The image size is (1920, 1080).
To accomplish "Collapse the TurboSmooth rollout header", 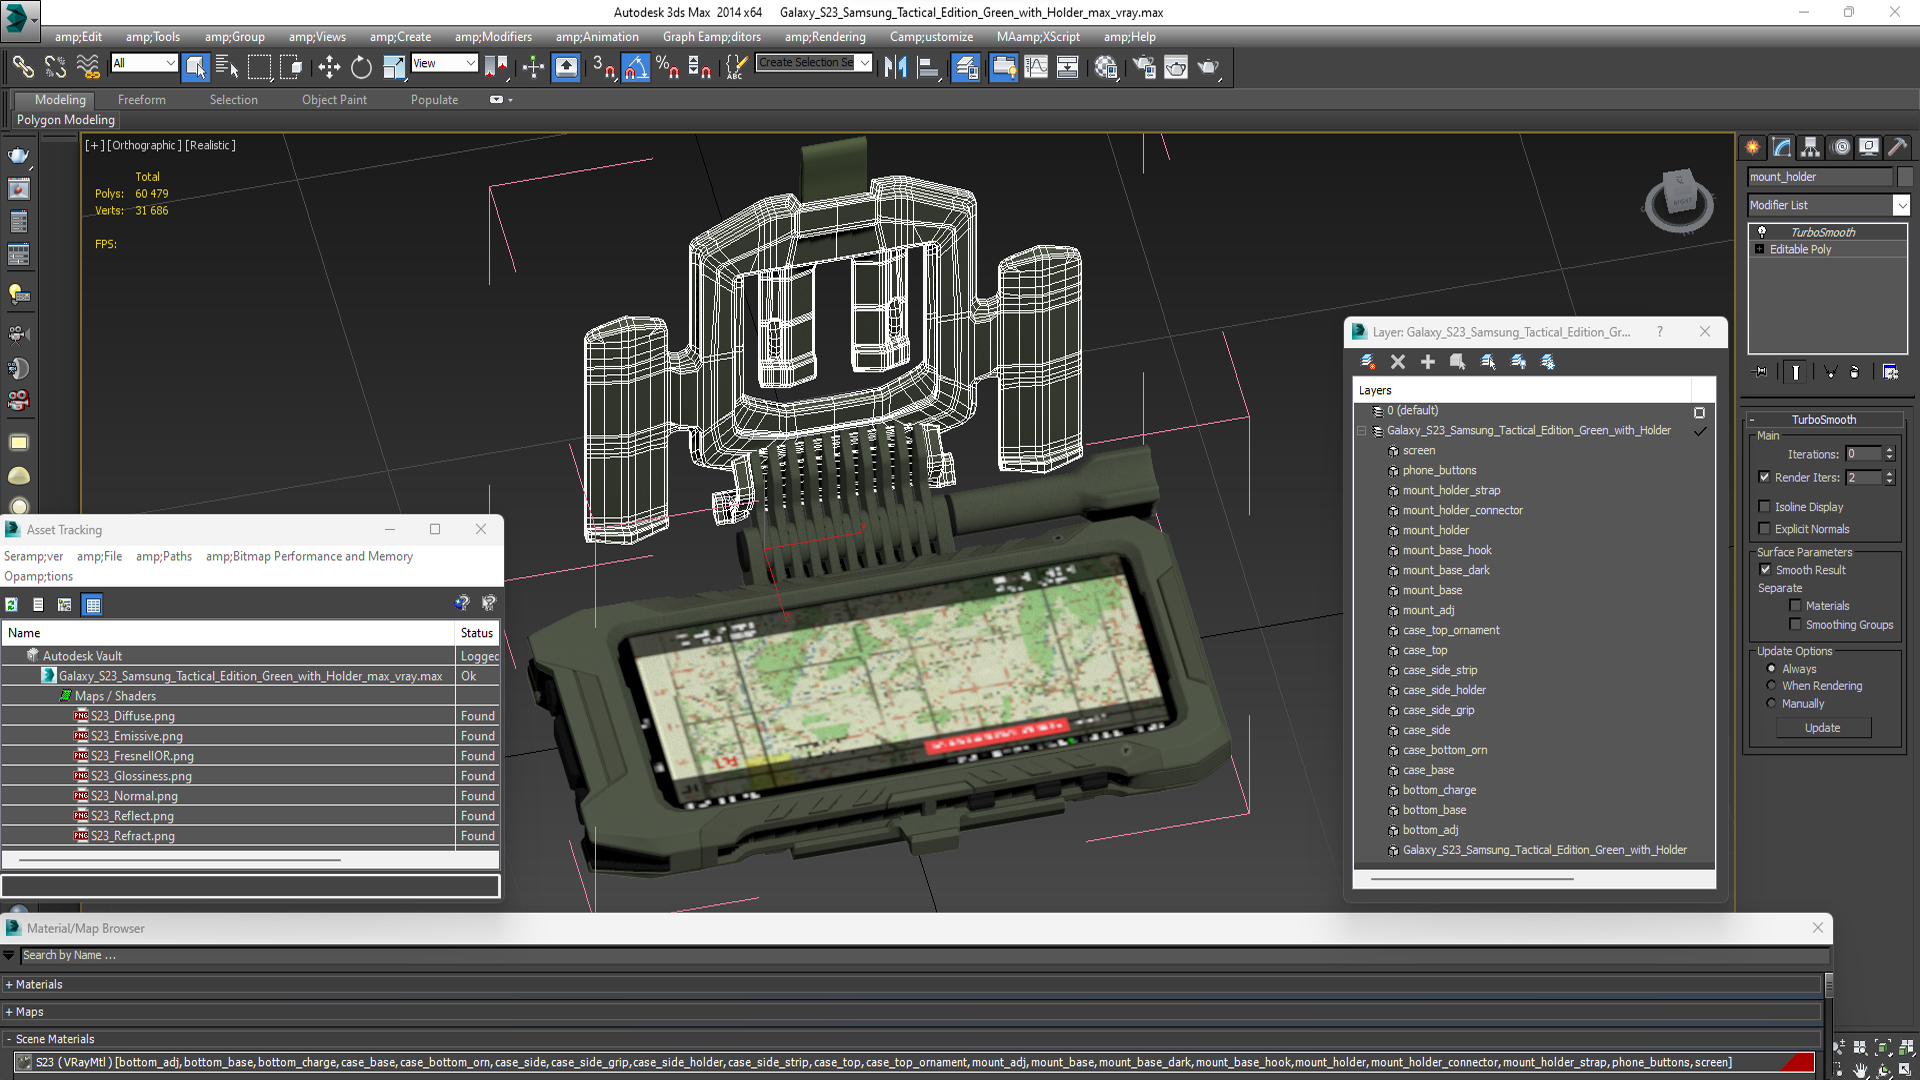I will pos(1823,420).
